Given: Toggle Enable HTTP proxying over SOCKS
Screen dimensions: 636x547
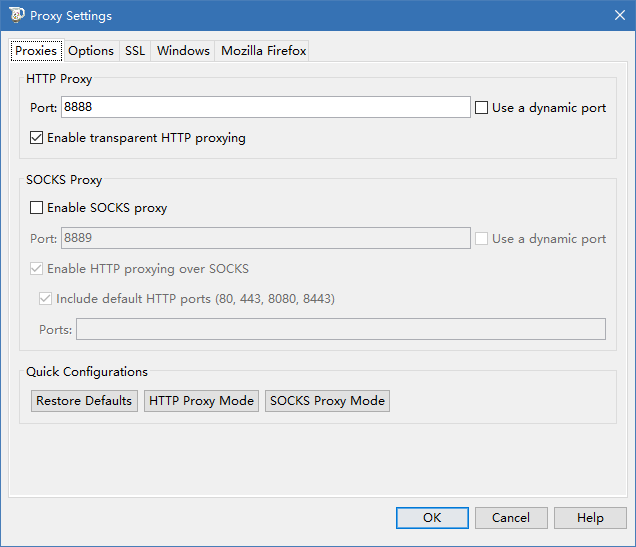Looking at the screenshot, I should pos(37,268).
